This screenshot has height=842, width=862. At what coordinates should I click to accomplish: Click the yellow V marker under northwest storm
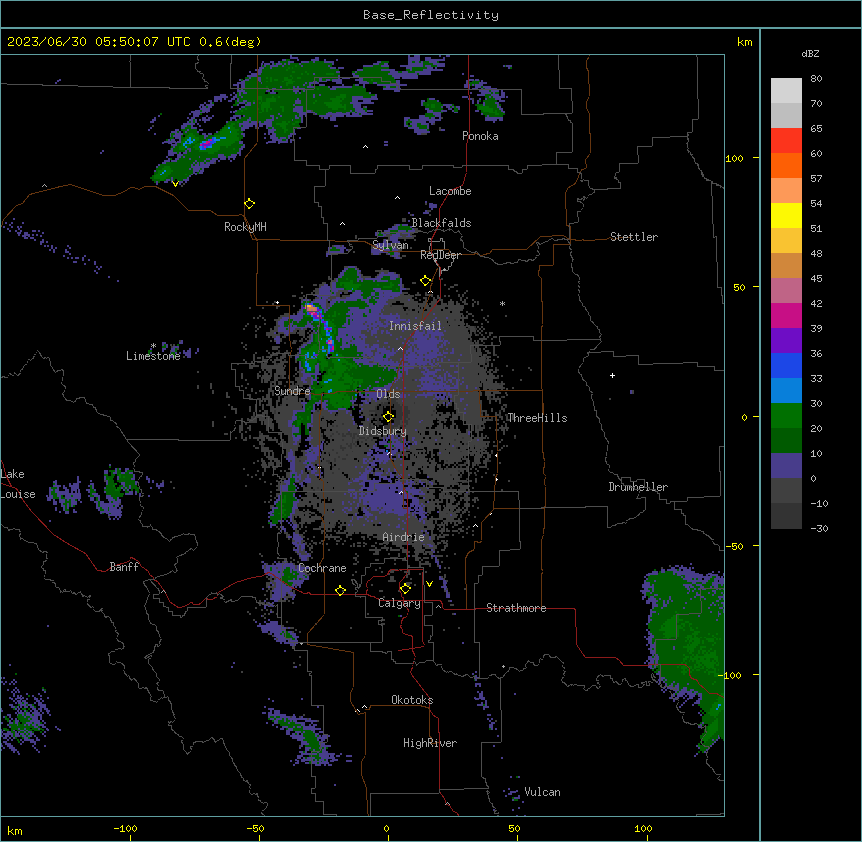tap(175, 184)
